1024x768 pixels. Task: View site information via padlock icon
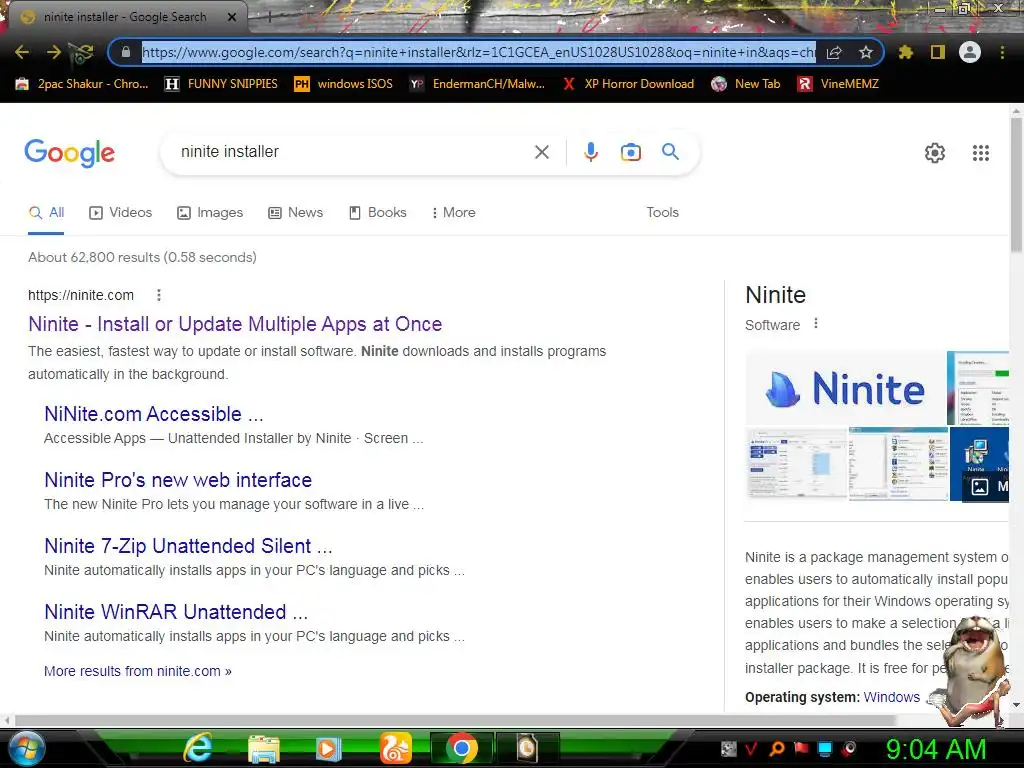(x=126, y=52)
